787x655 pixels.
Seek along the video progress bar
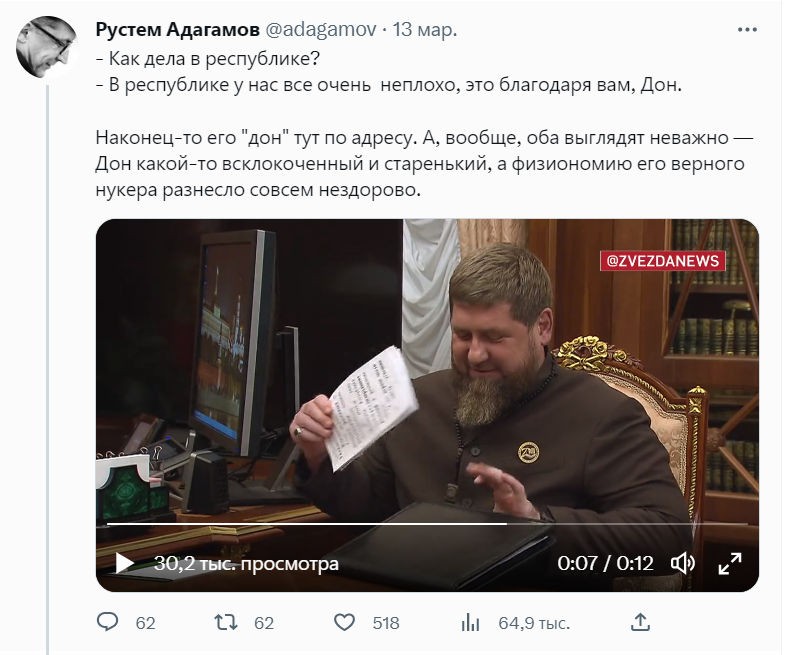[427, 523]
